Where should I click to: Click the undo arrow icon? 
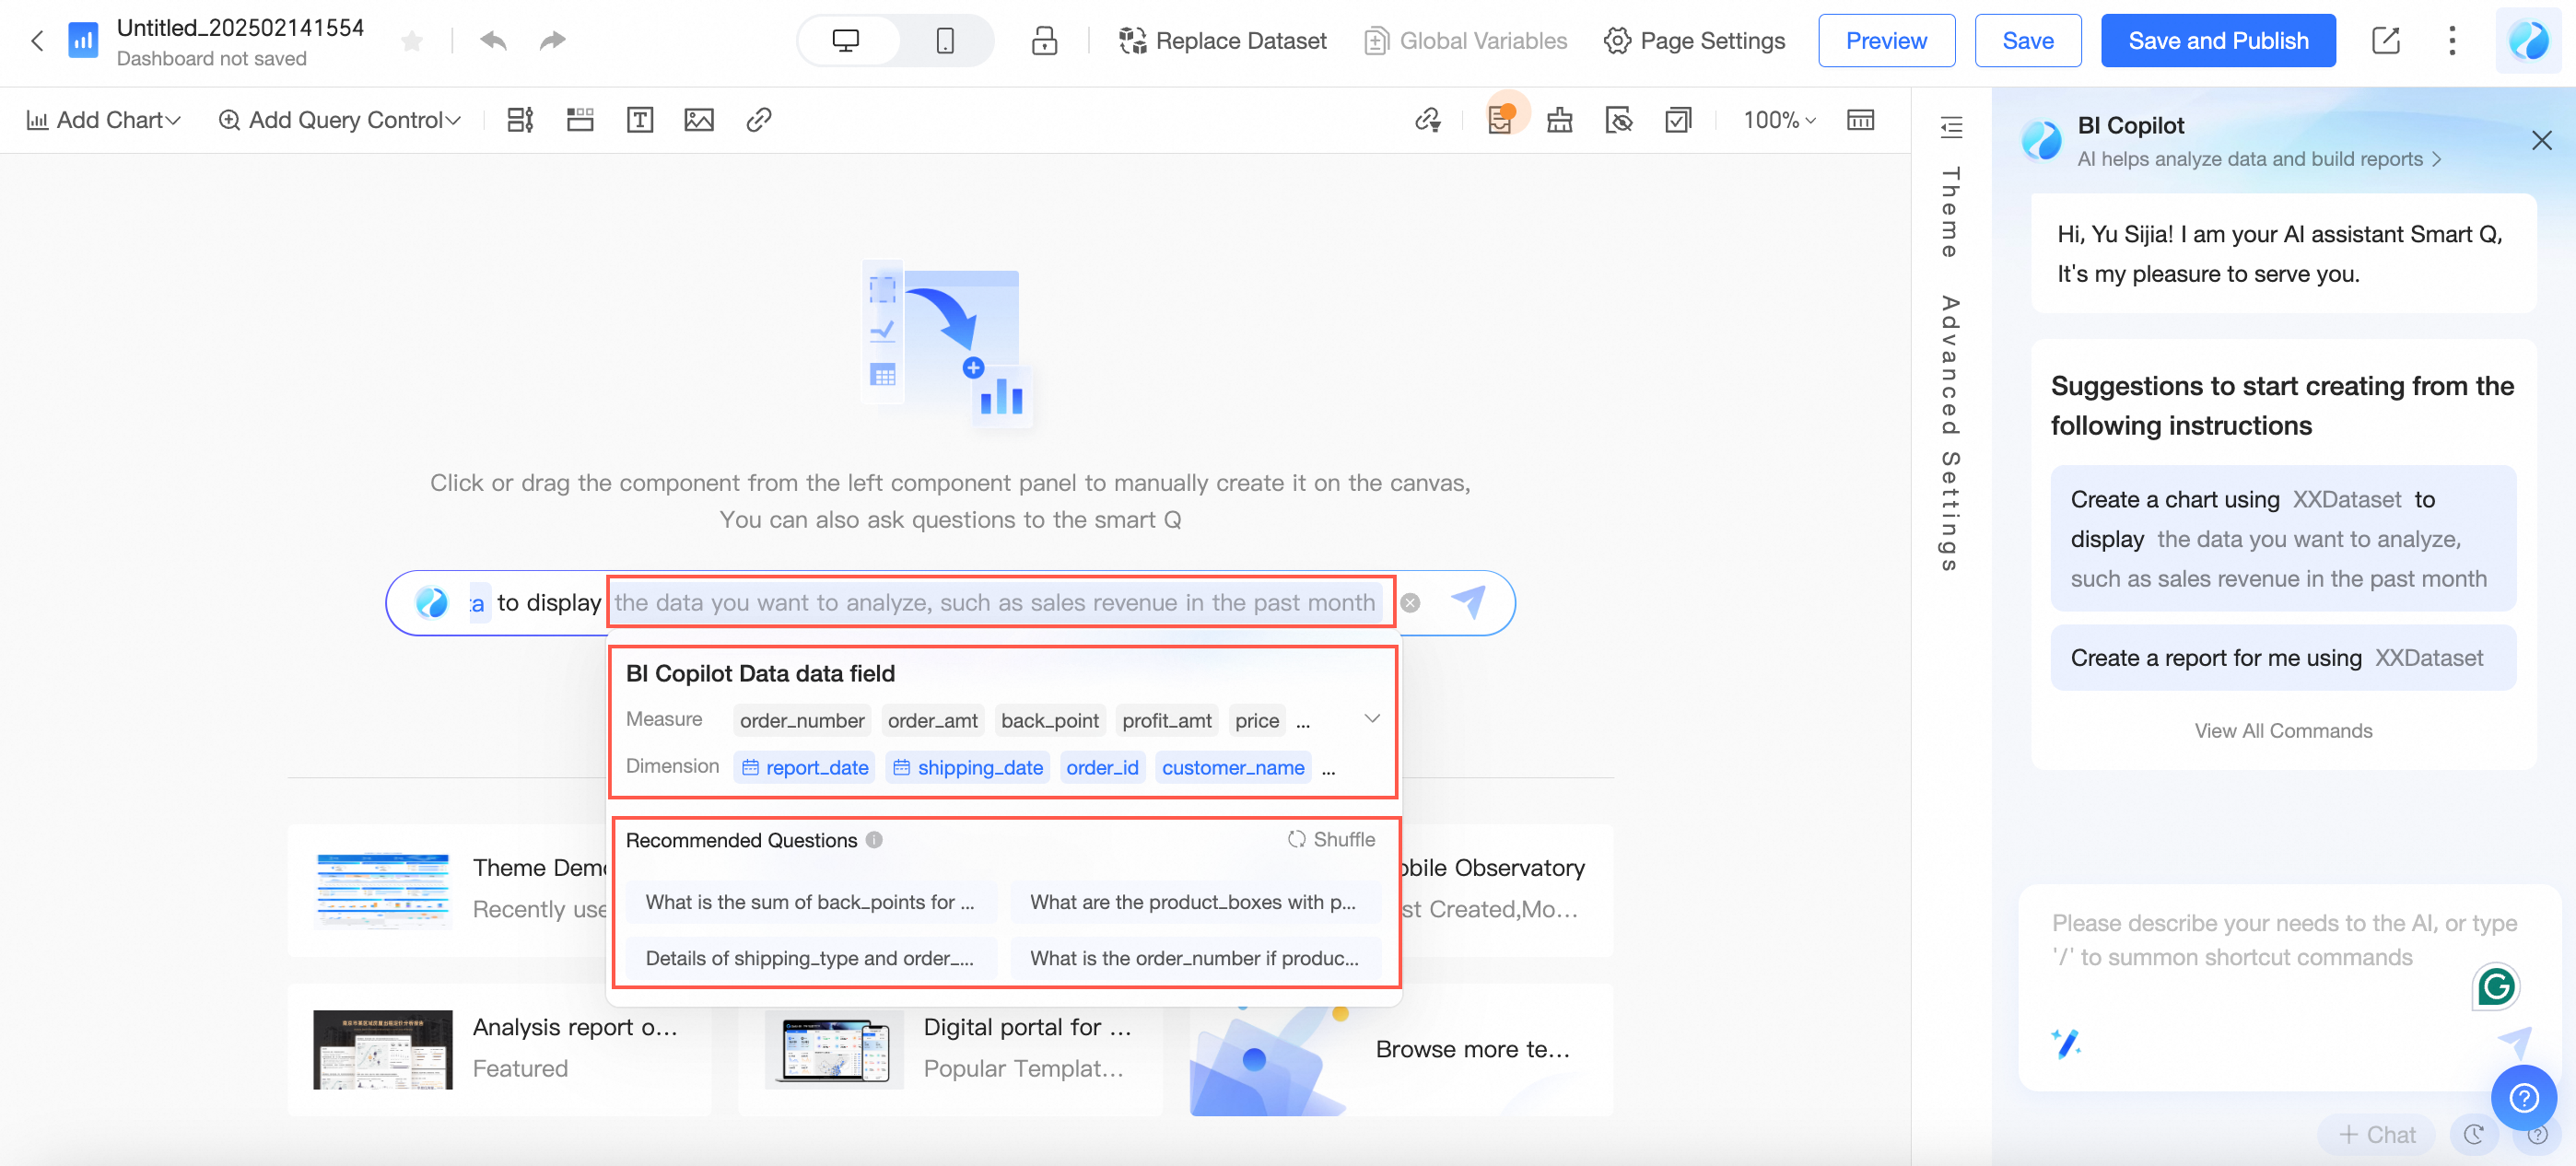pyautogui.click(x=493, y=41)
